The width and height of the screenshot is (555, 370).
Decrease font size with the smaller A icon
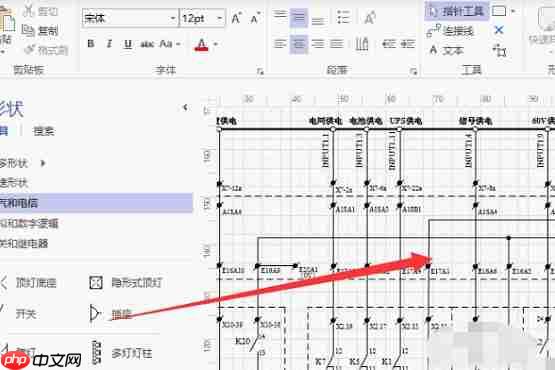(x=255, y=18)
